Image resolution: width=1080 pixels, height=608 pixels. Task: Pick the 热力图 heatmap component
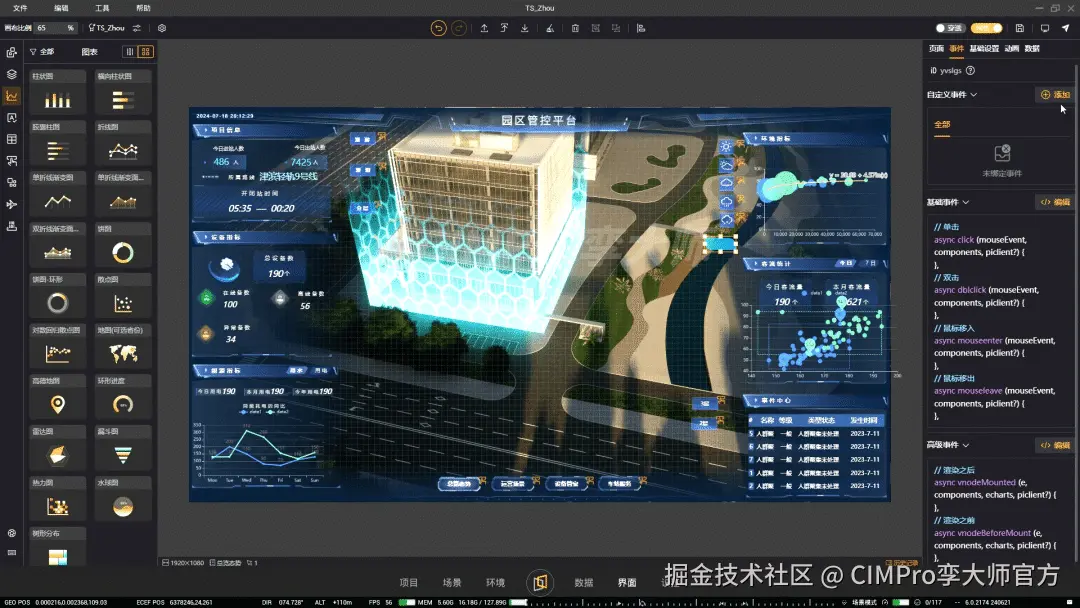(x=58, y=501)
